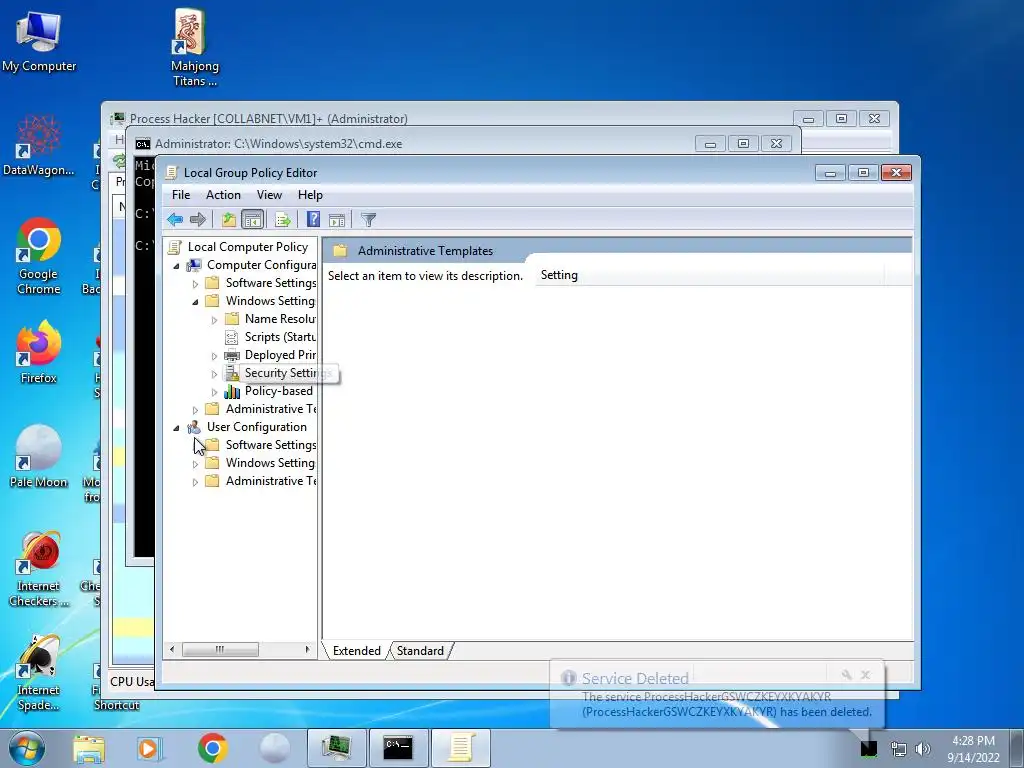The image size is (1024, 768).
Task: Close the Service Deleted notification balloon
Action: pos(865,675)
